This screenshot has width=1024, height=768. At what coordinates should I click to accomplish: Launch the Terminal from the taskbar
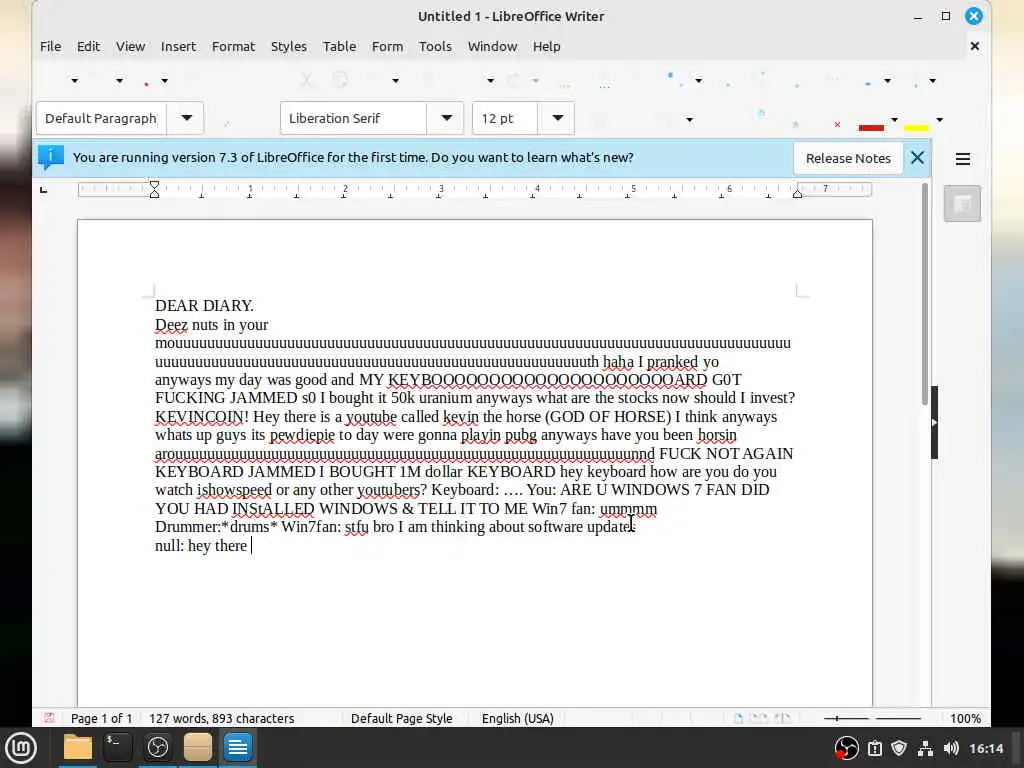tap(117, 747)
